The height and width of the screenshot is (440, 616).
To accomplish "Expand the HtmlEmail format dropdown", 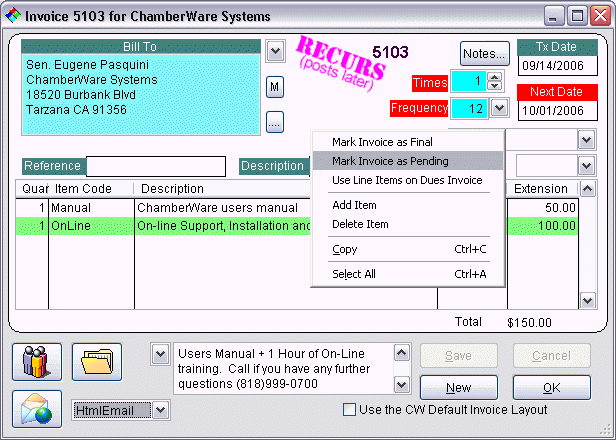I will click(161, 411).
